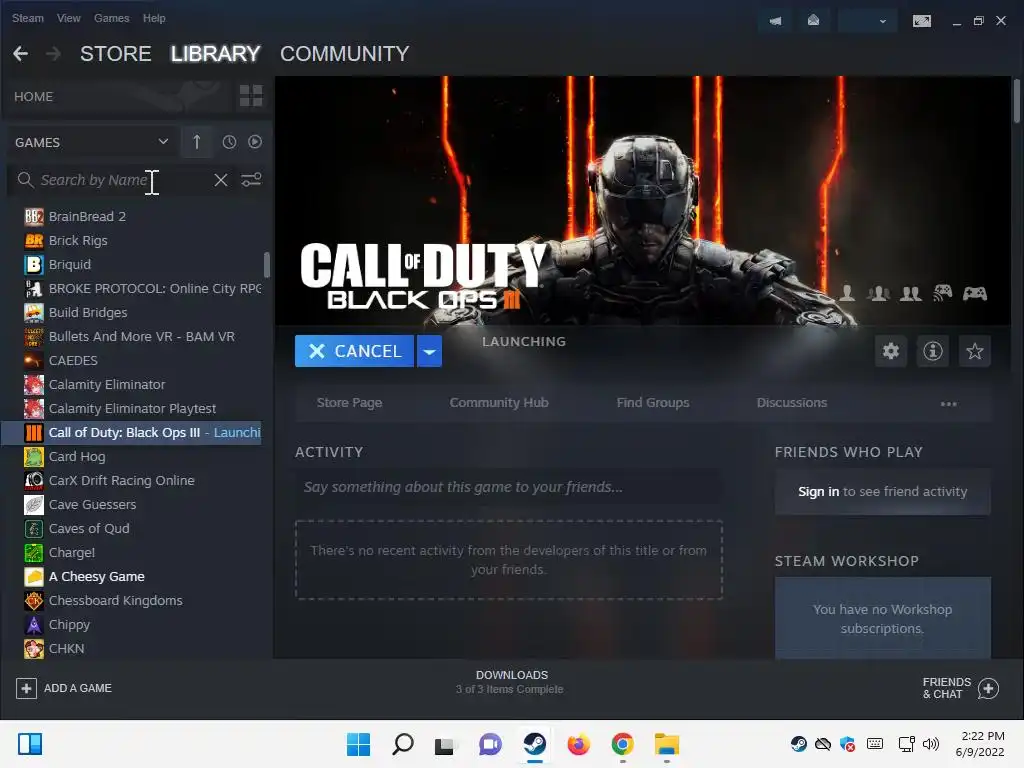Screen dimensions: 1024x768
Task: Select Calamity Eliminator Playtest entry
Action: coord(133,409)
